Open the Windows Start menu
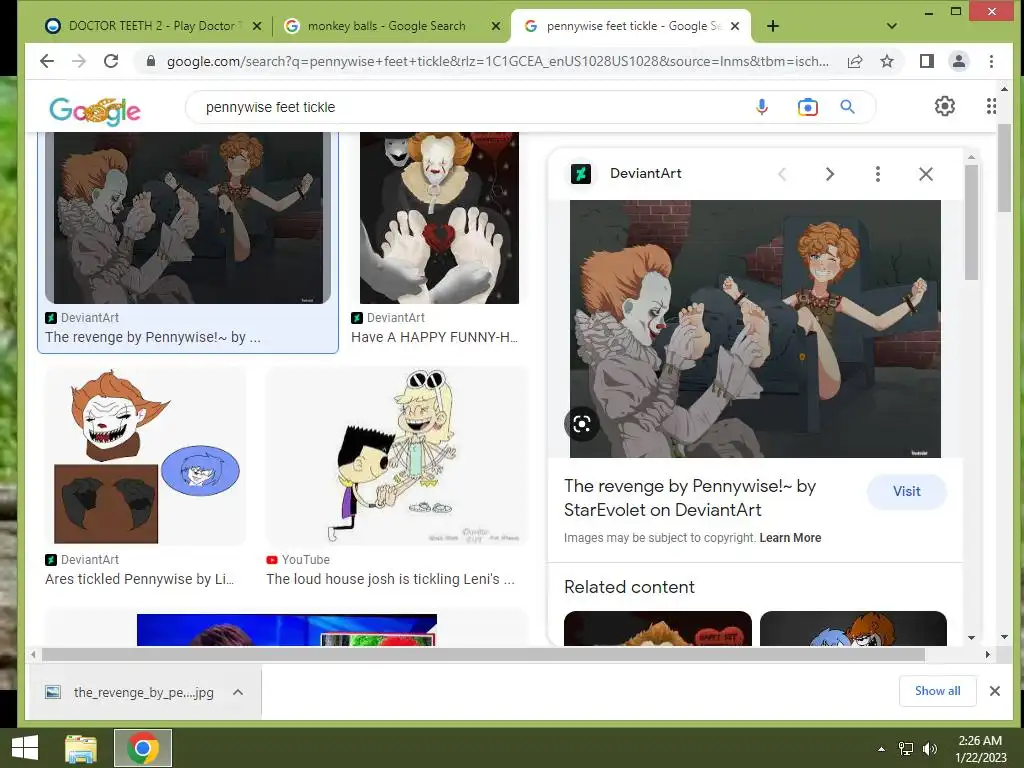Image resolution: width=1024 pixels, height=768 pixels. (25, 748)
